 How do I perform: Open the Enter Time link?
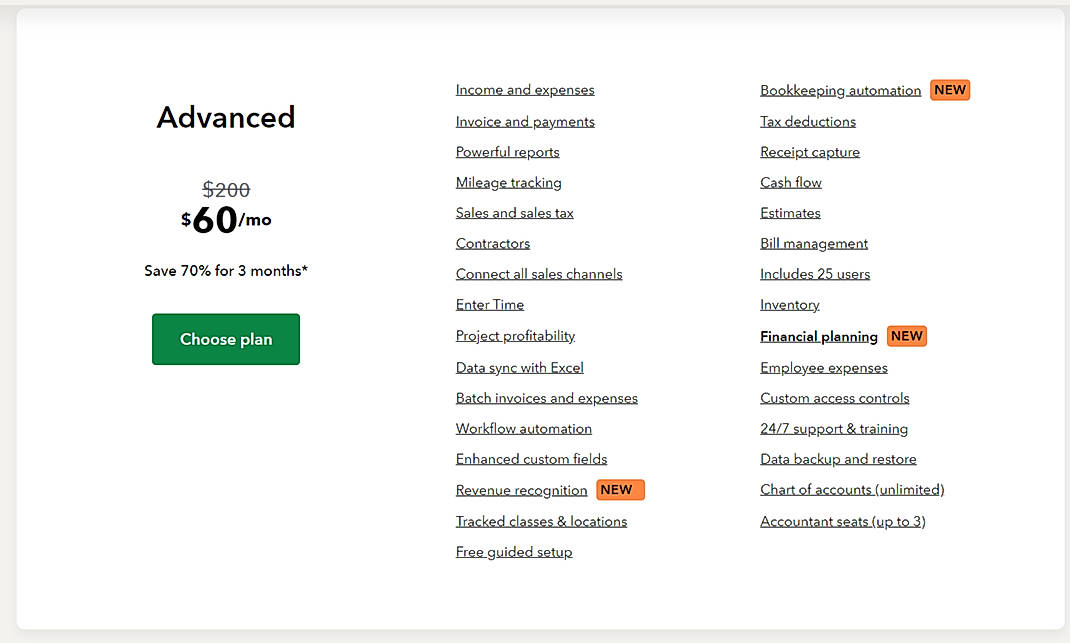[490, 304]
